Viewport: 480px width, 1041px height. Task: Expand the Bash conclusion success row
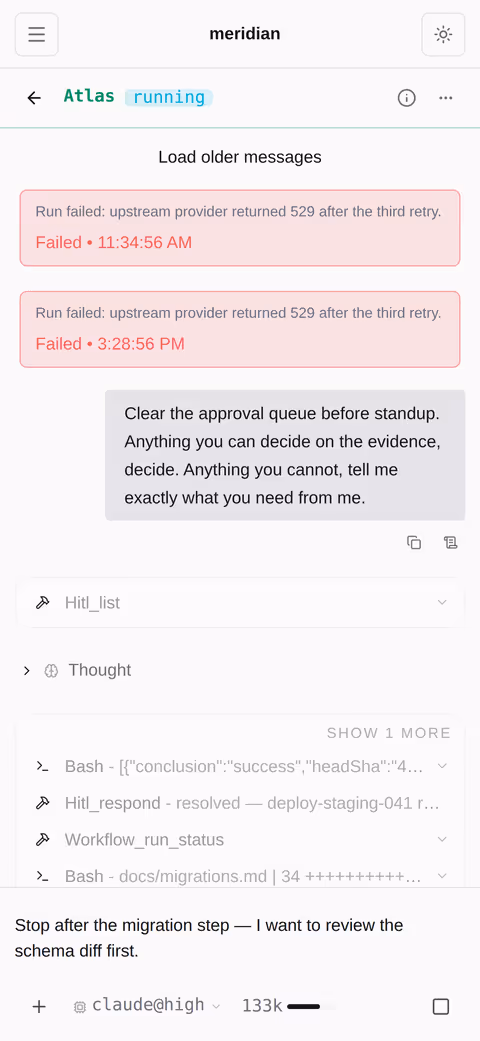coord(240,767)
